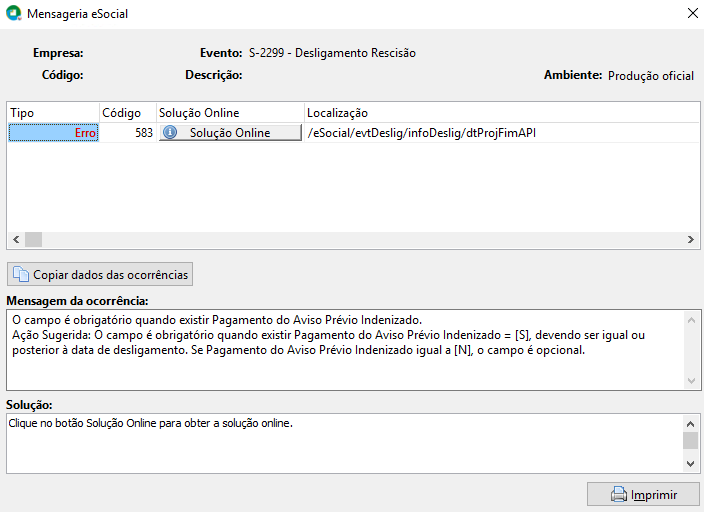Click the printer icon on Imprimir button

click(619, 494)
